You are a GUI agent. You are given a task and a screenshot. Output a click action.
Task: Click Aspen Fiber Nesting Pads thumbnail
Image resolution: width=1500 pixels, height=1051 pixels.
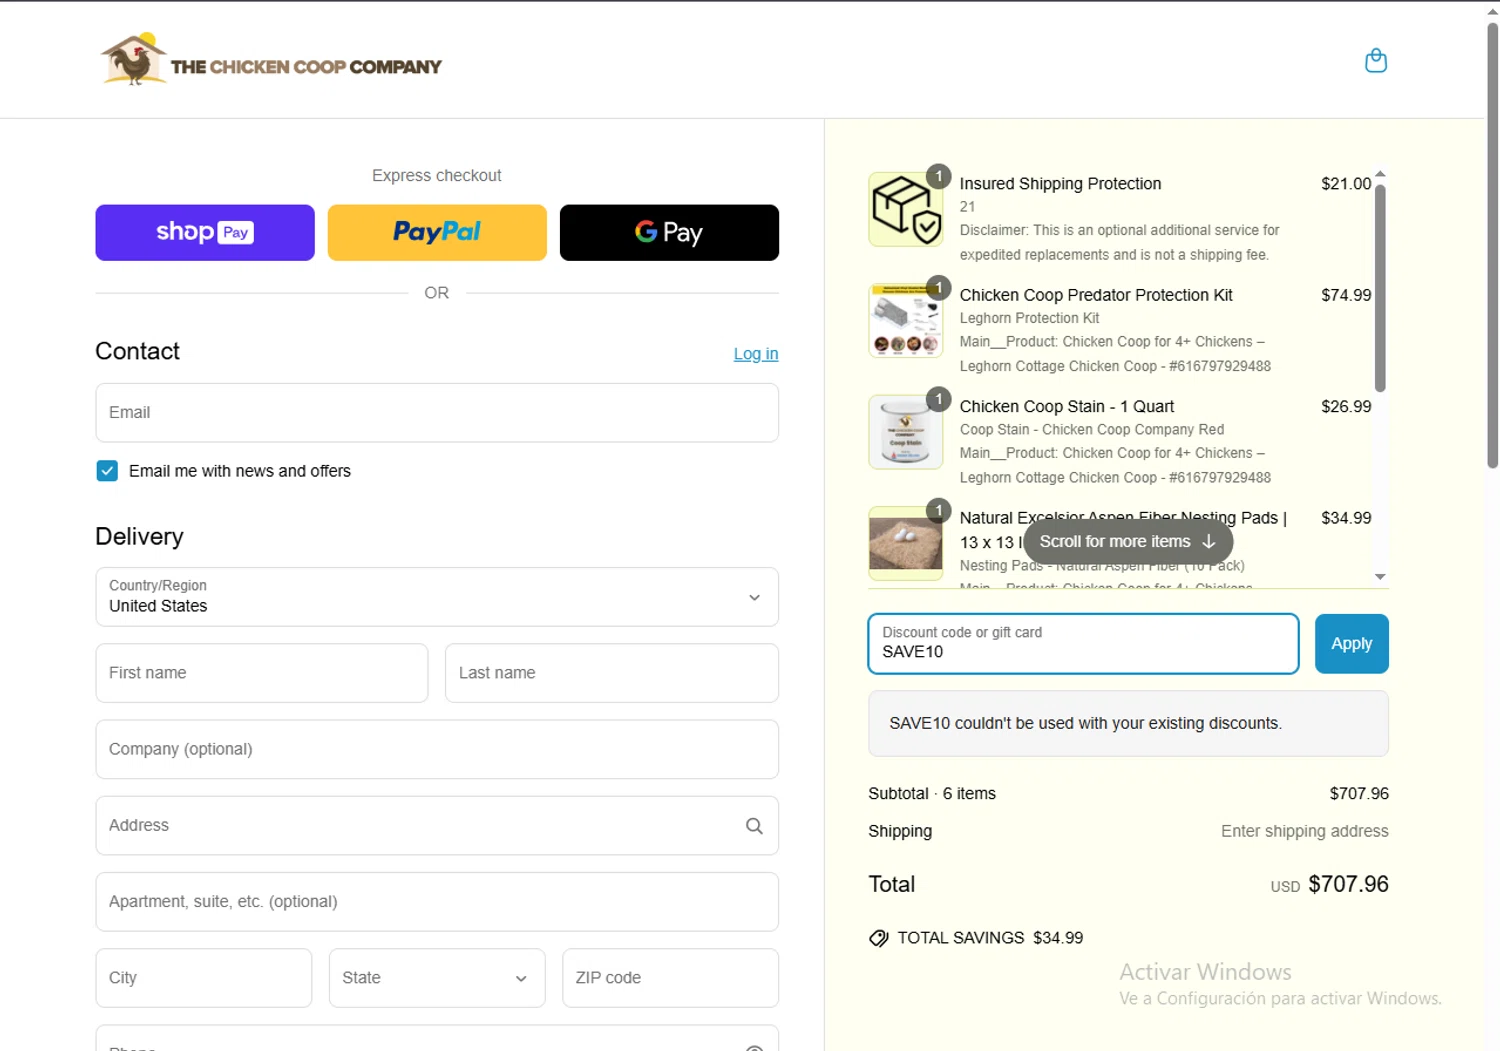tap(906, 543)
